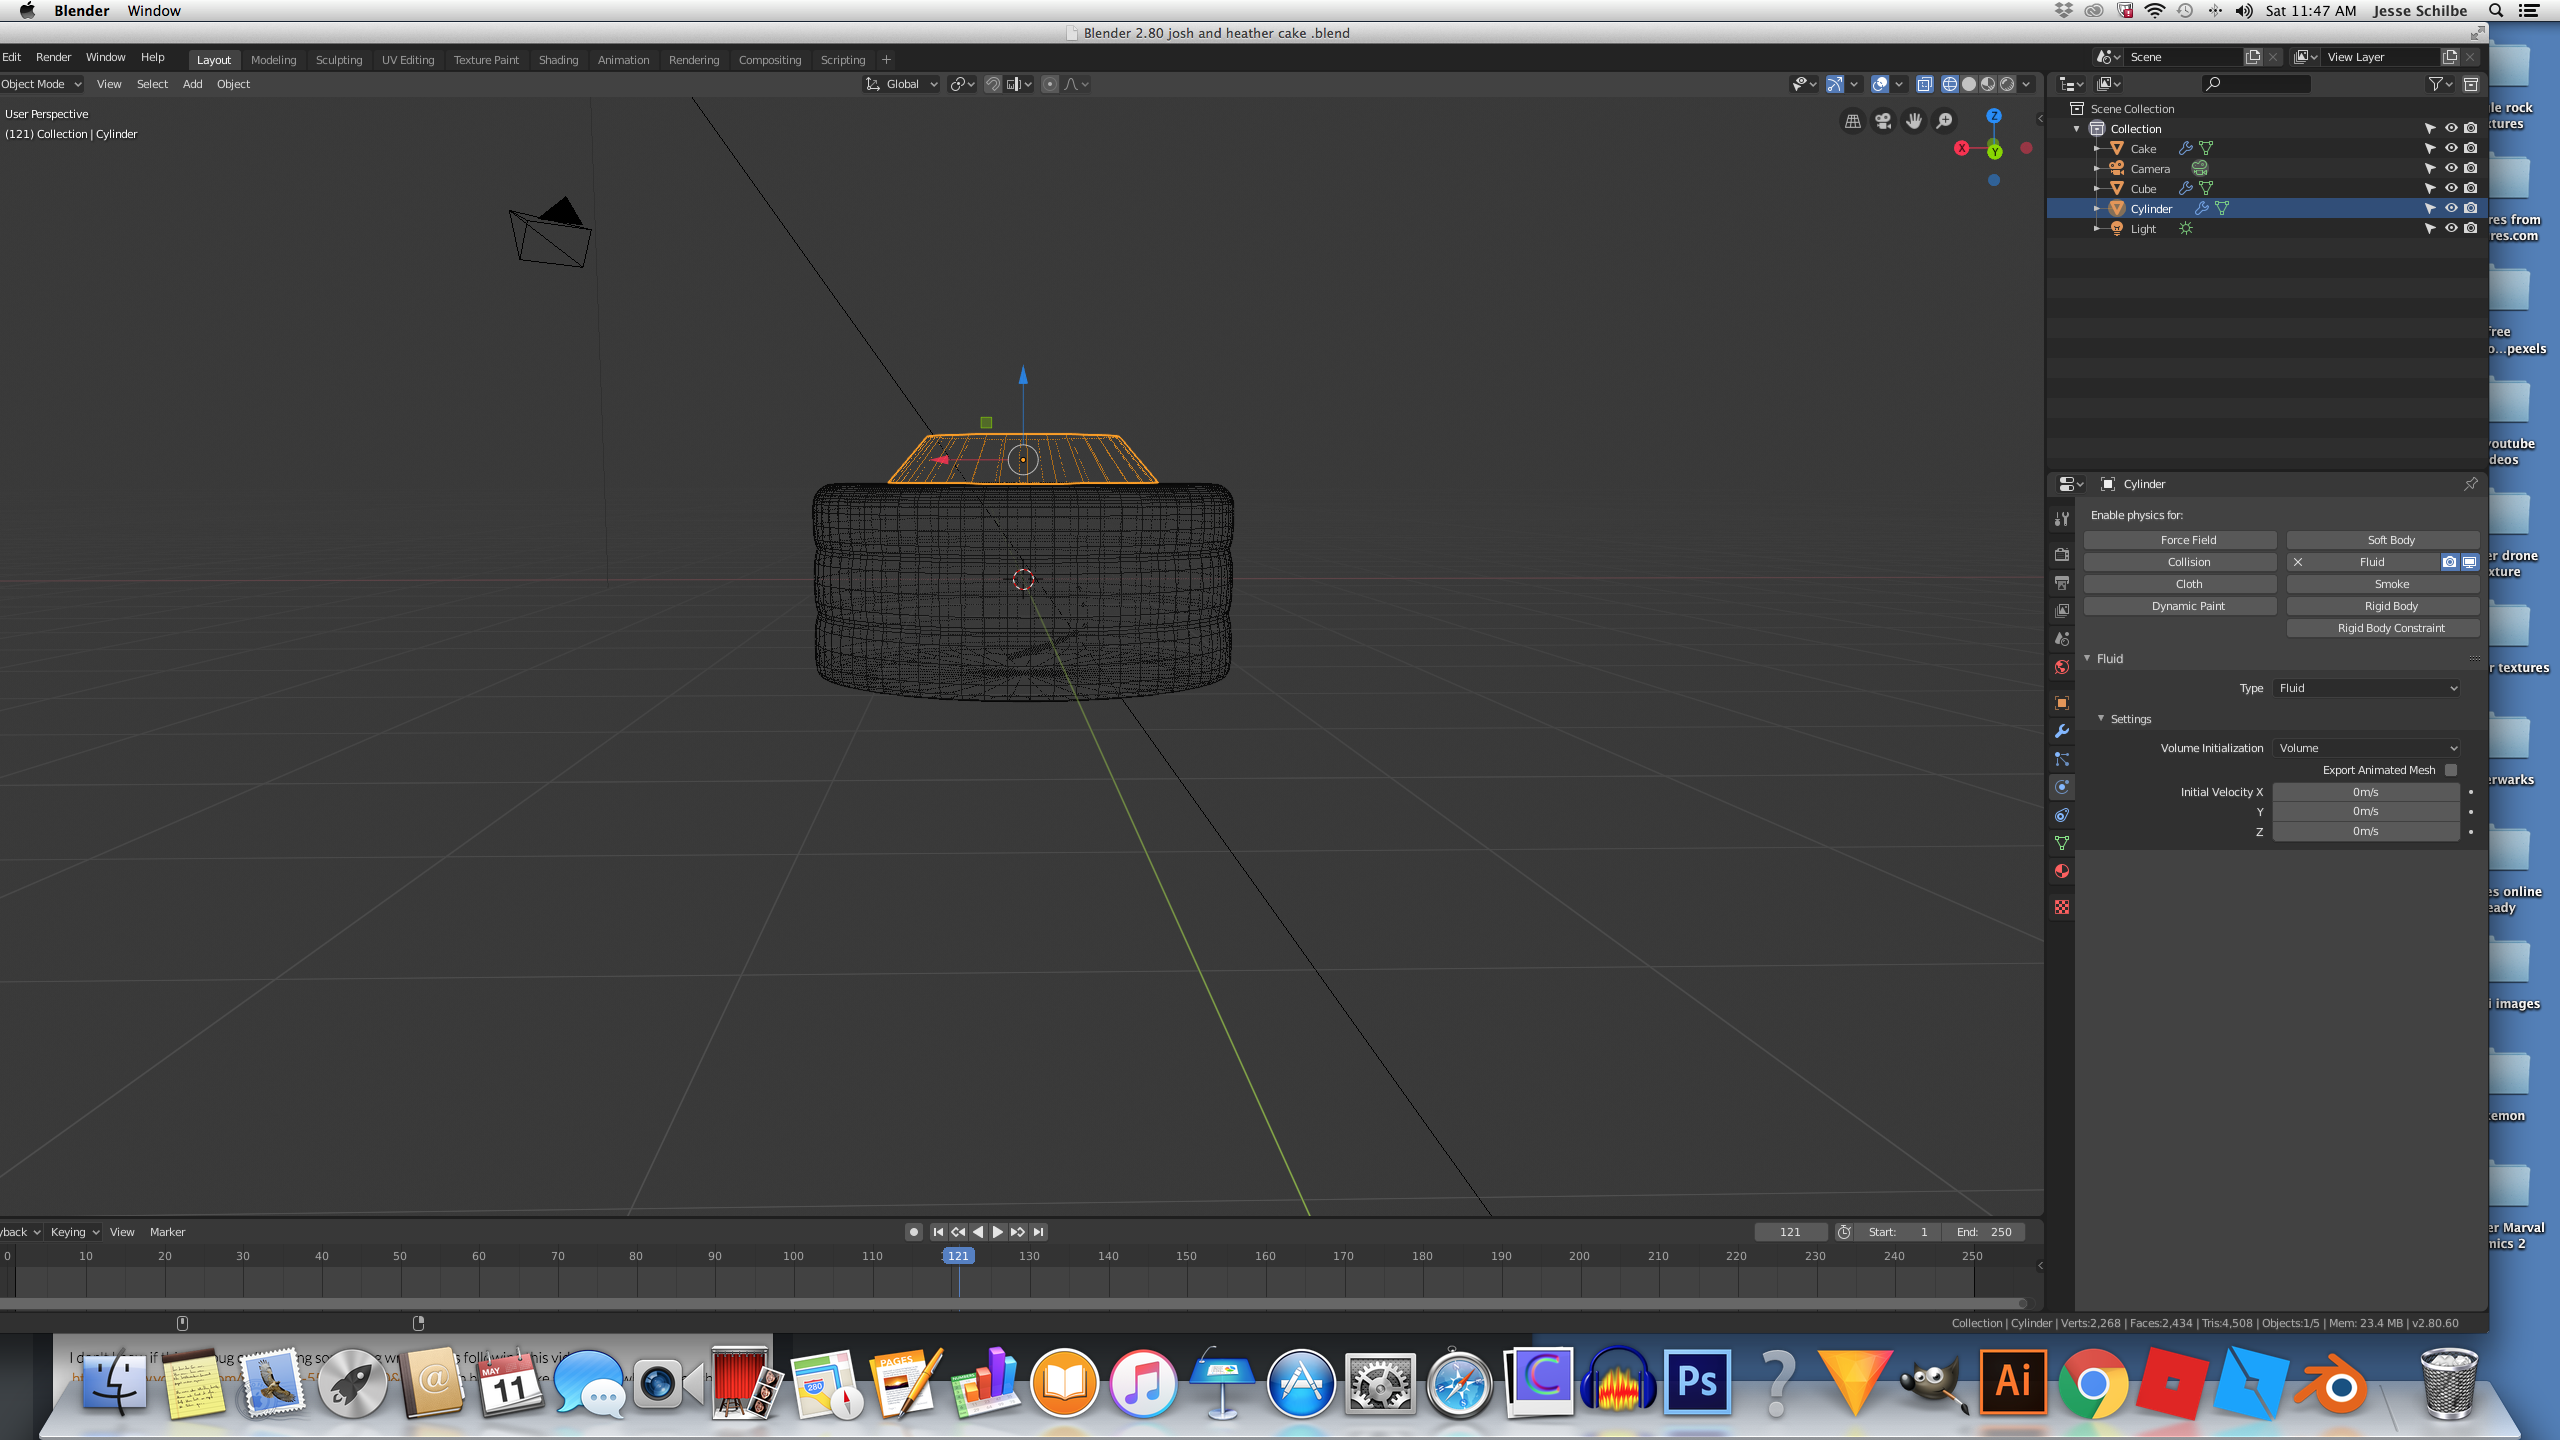Switch to camera view icon in viewport
This screenshot has width=2560, height=1440.
pyautogui.click(x=1883, y=121)
